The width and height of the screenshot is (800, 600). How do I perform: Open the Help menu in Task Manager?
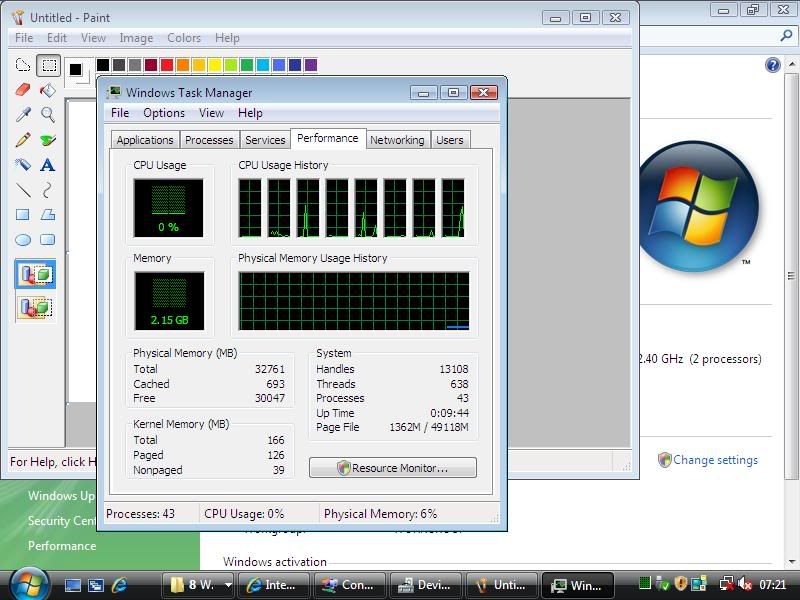250,113
